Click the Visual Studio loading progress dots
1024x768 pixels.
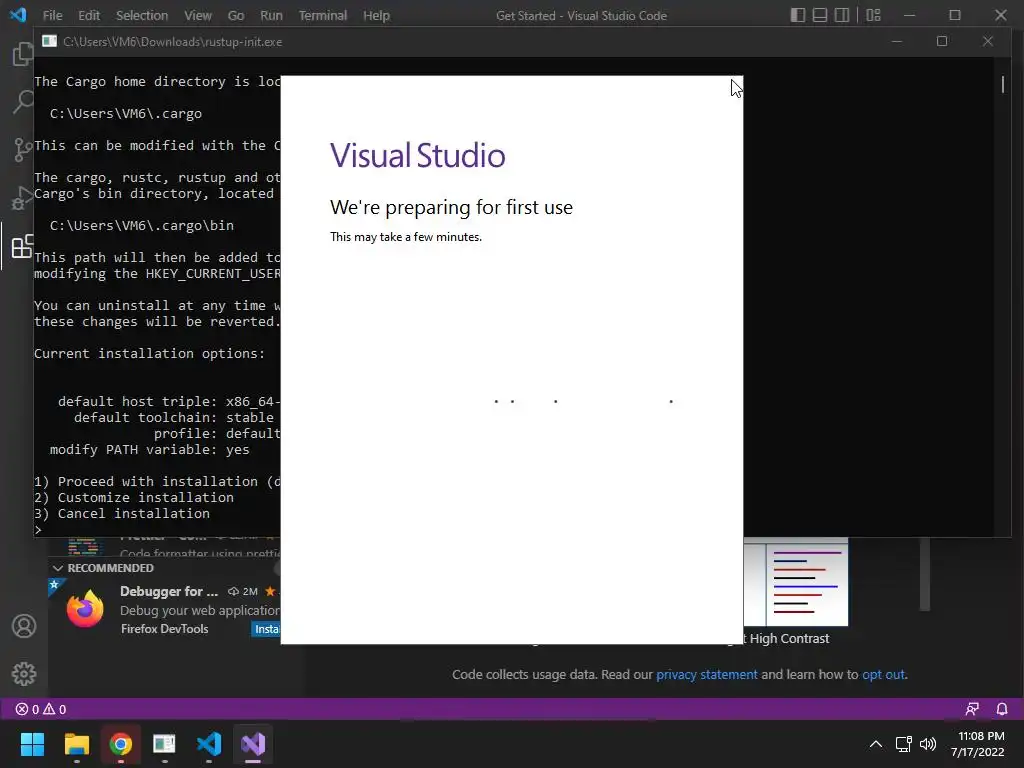coord(583,401)
